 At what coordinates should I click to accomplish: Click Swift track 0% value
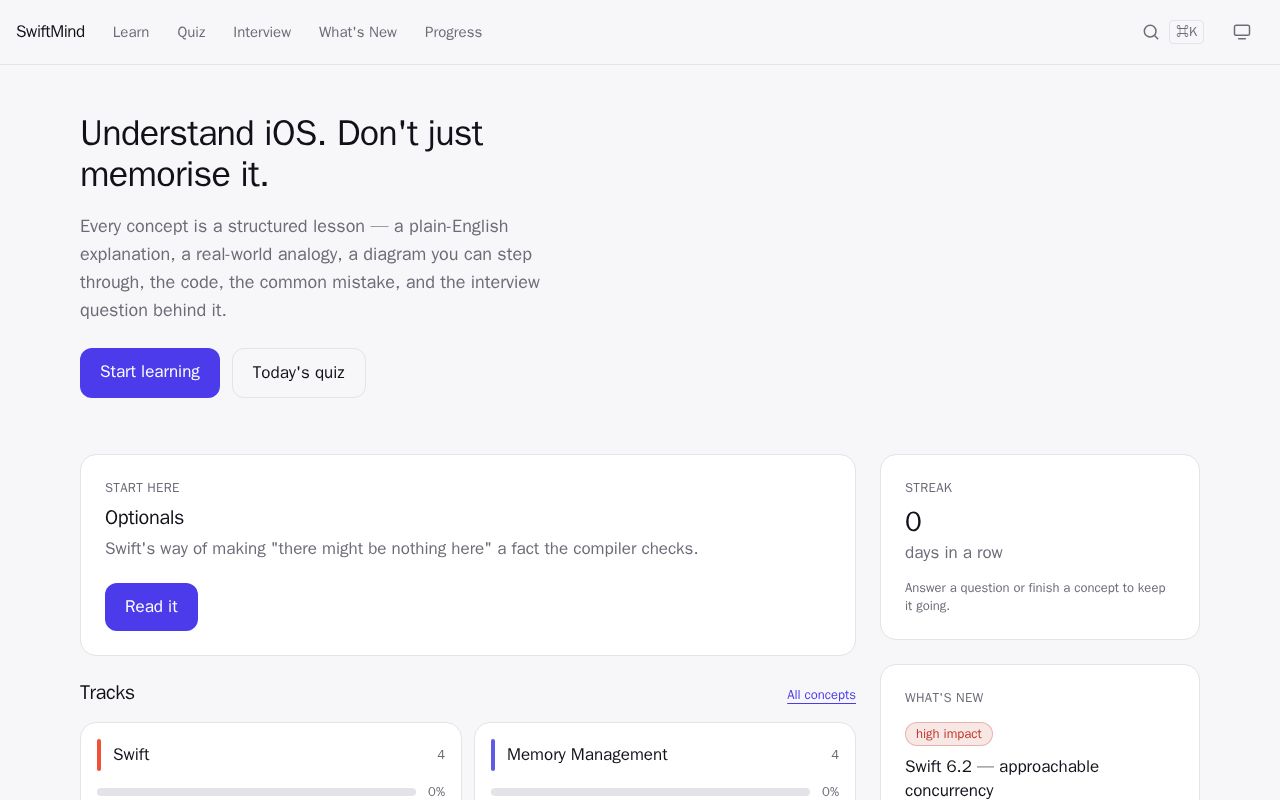[436, 792]
